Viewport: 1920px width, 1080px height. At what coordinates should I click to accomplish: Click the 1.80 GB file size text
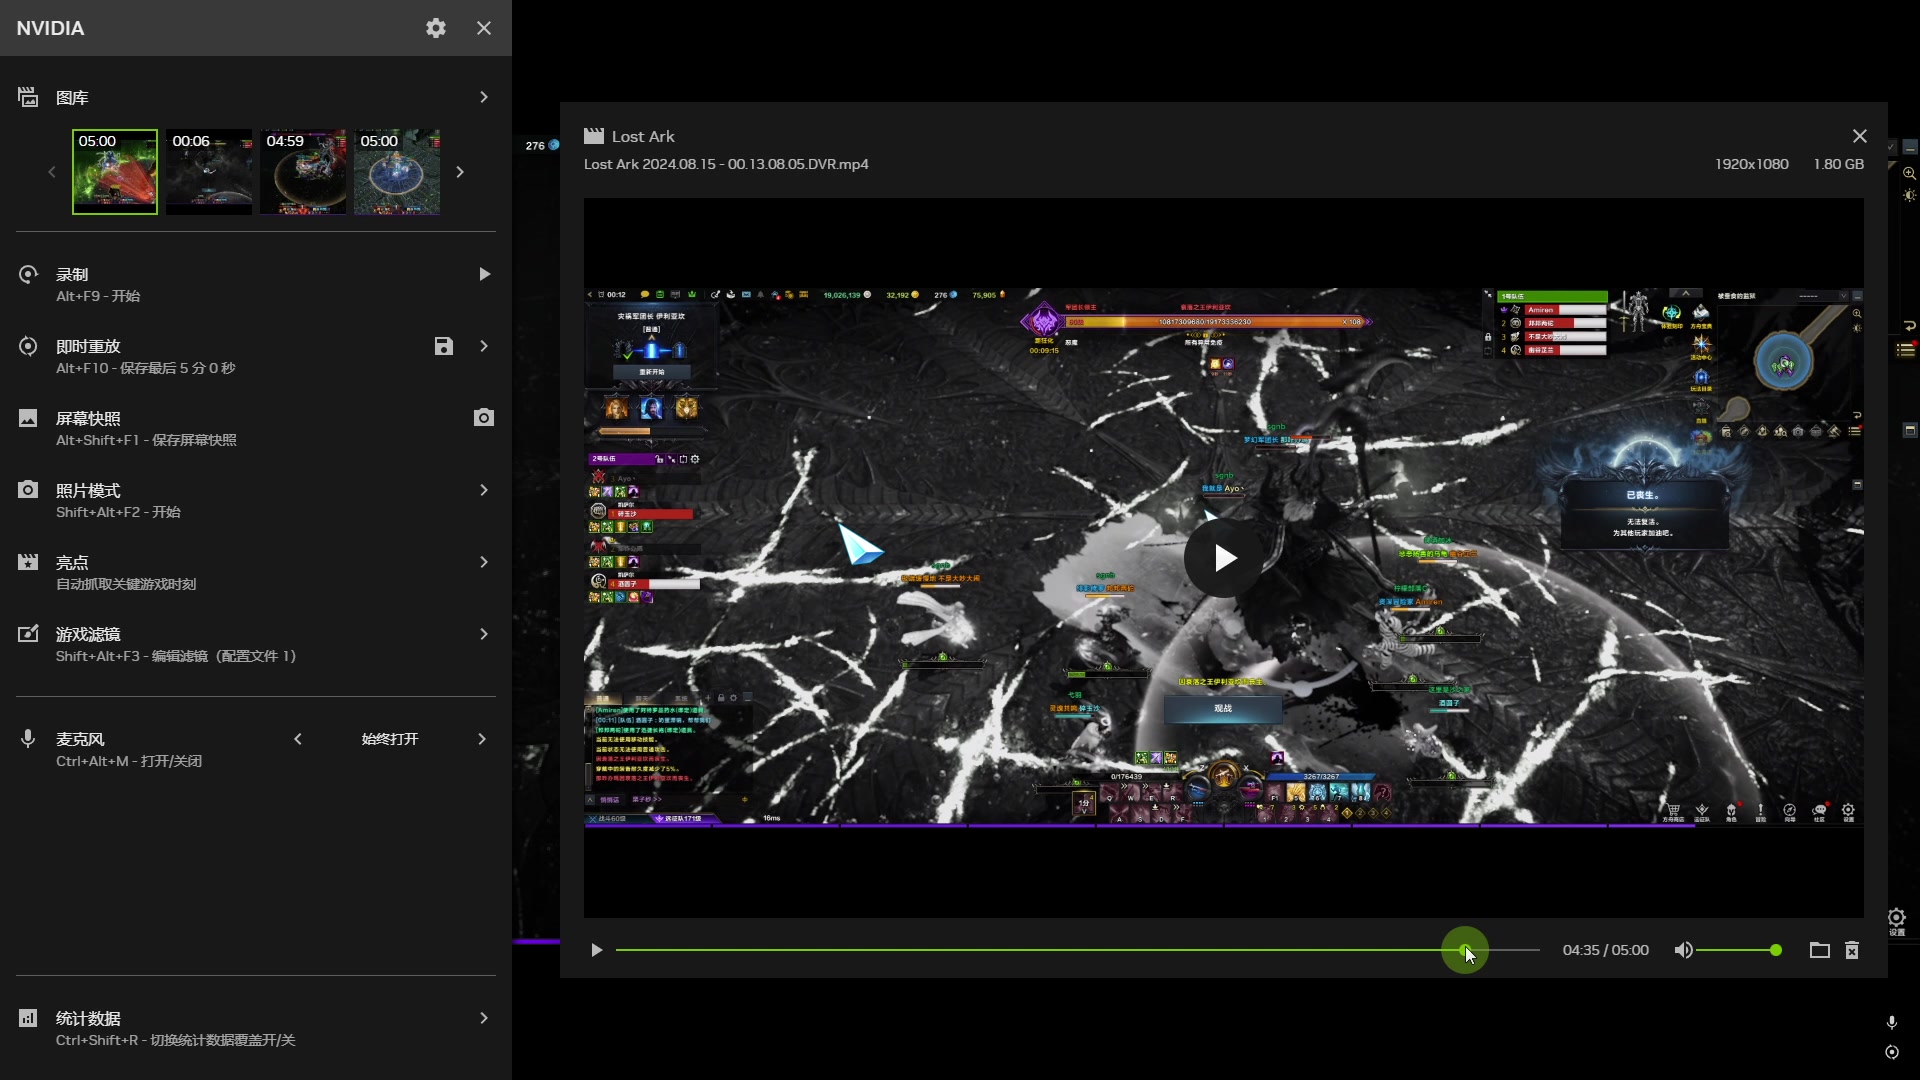pos(1839,164)
